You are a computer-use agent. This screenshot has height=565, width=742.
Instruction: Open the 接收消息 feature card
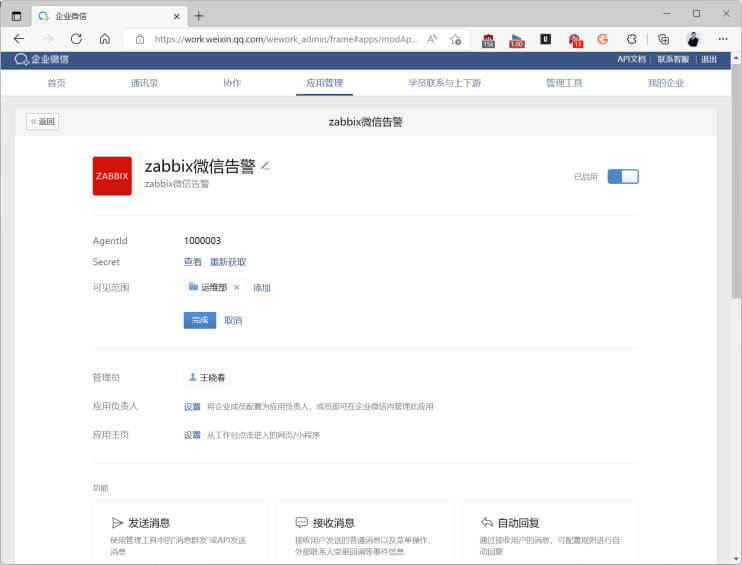pos(366,532)
